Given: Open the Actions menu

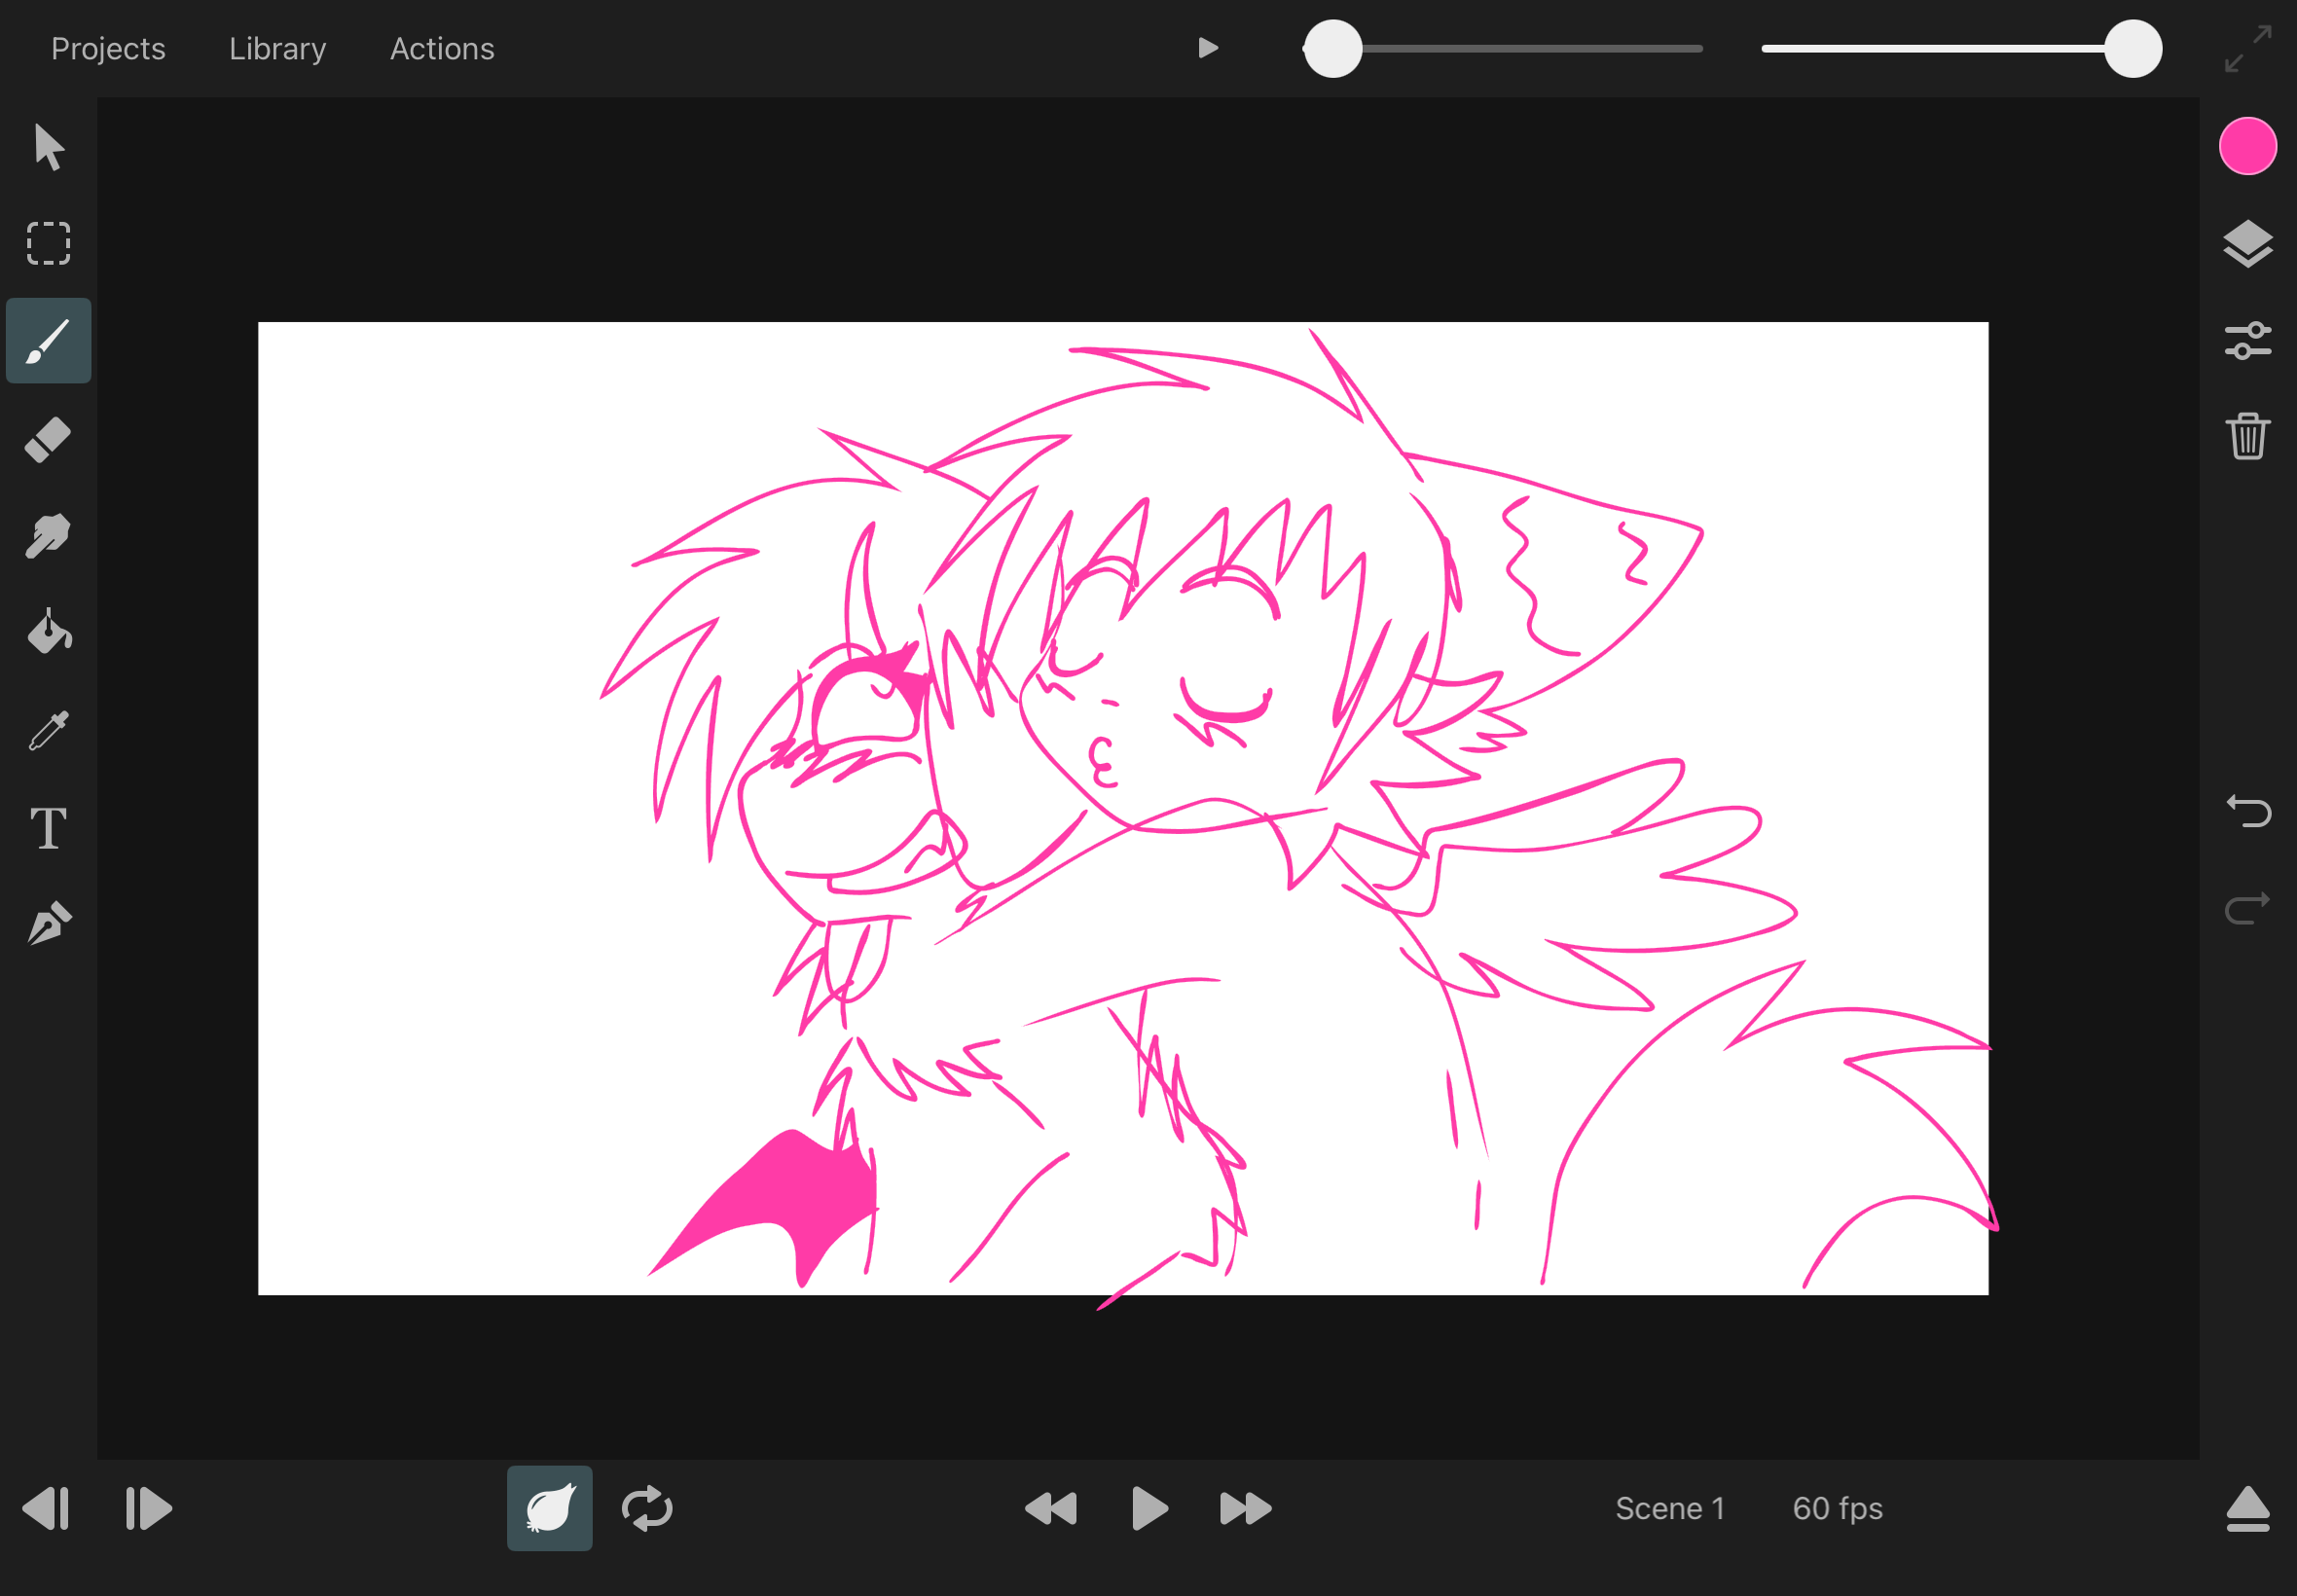Looking at the screenshot, I should click(x=442, y=49).
